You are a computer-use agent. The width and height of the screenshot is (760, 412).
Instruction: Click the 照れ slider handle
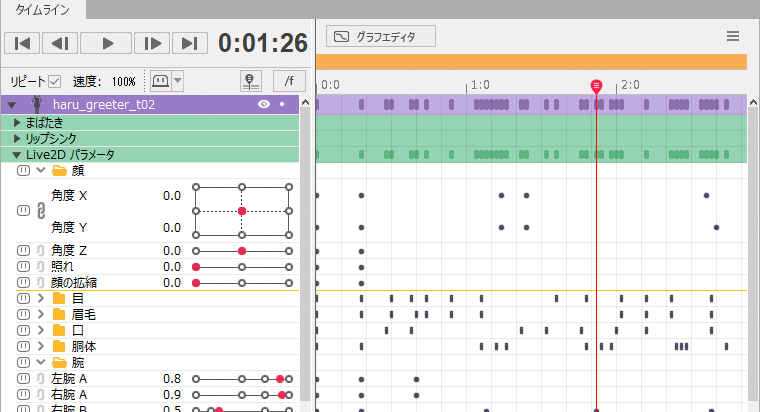(x=196, y=267)
